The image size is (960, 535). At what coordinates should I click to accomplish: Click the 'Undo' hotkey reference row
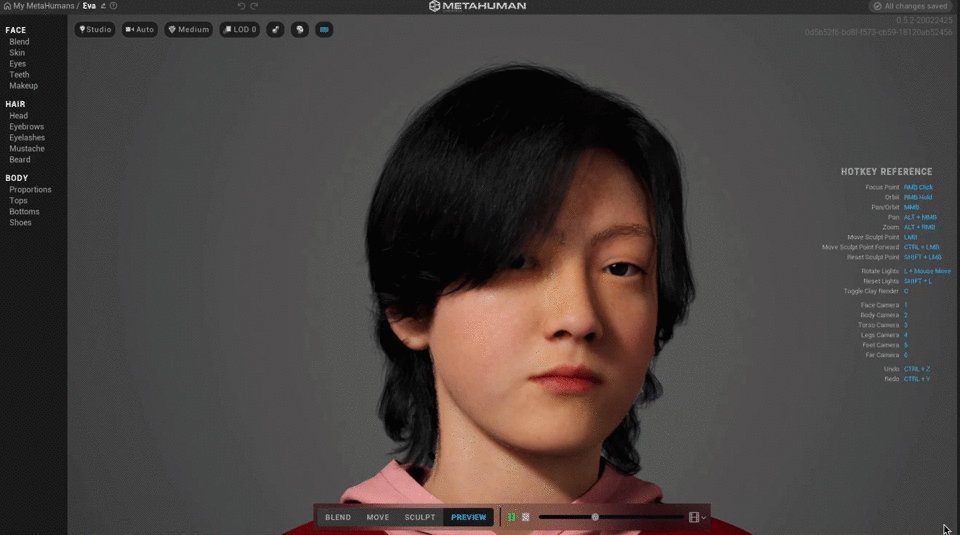click(907, 369)
